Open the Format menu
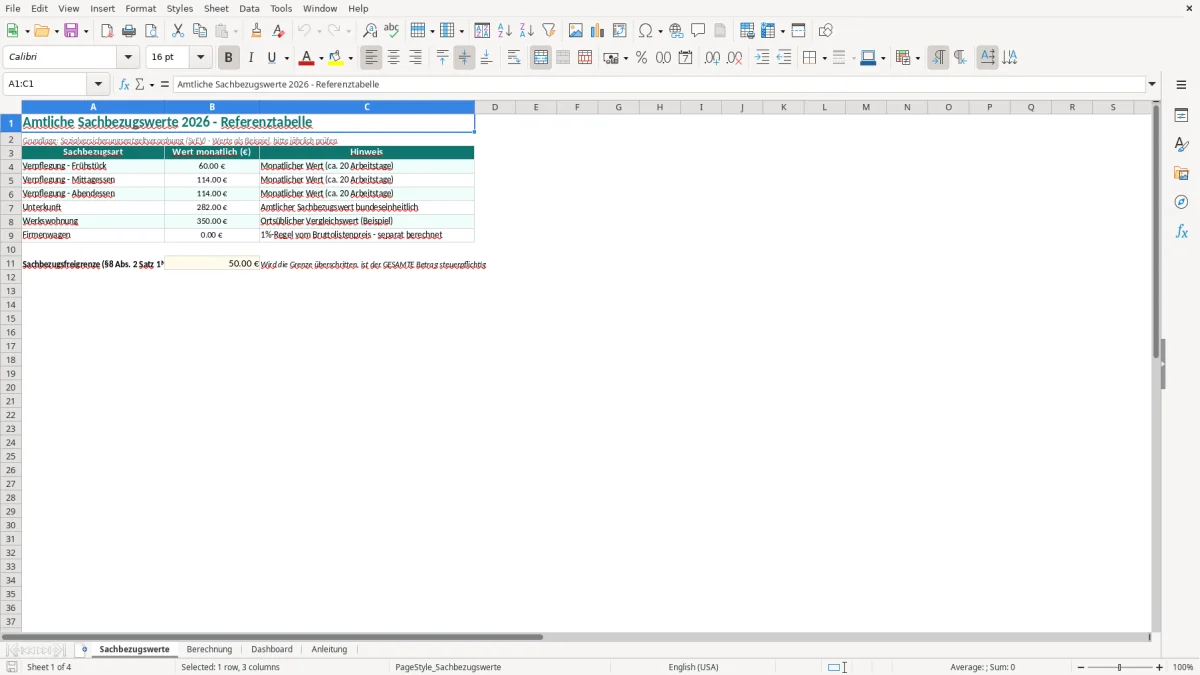1200x675 pixels. point(140,8)
